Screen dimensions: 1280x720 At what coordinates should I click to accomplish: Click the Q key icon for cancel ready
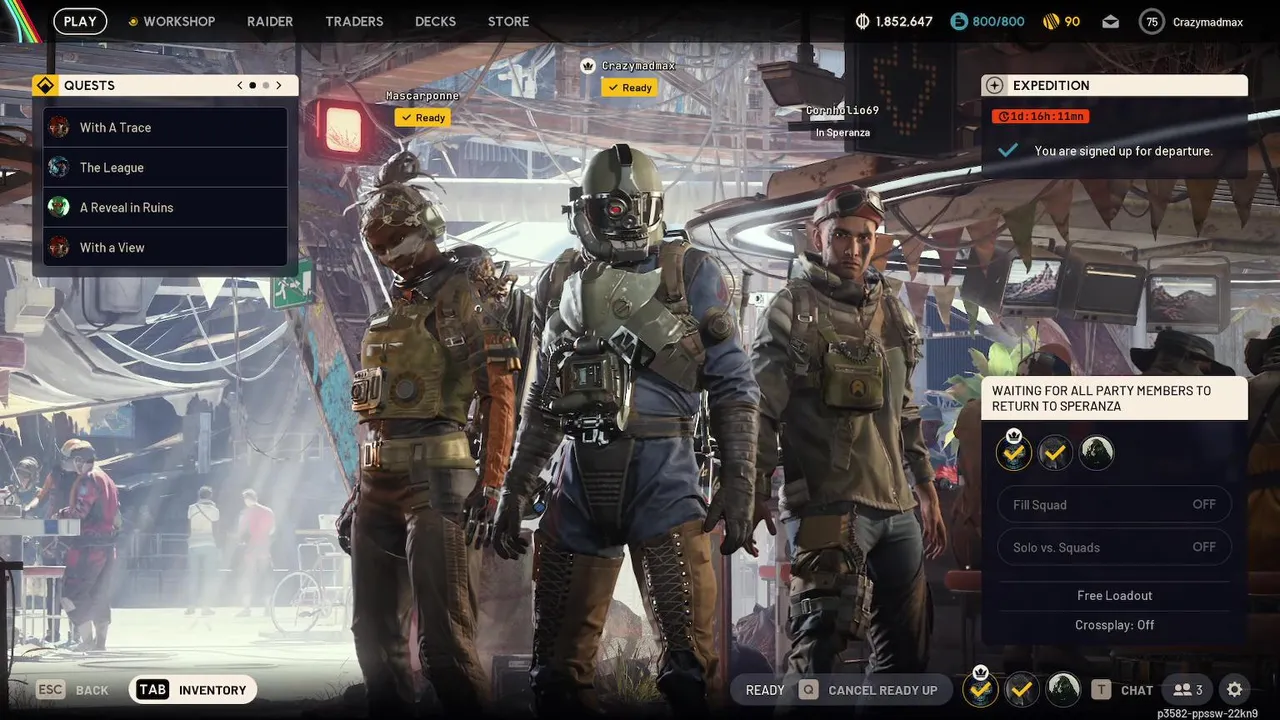(808, 690)
